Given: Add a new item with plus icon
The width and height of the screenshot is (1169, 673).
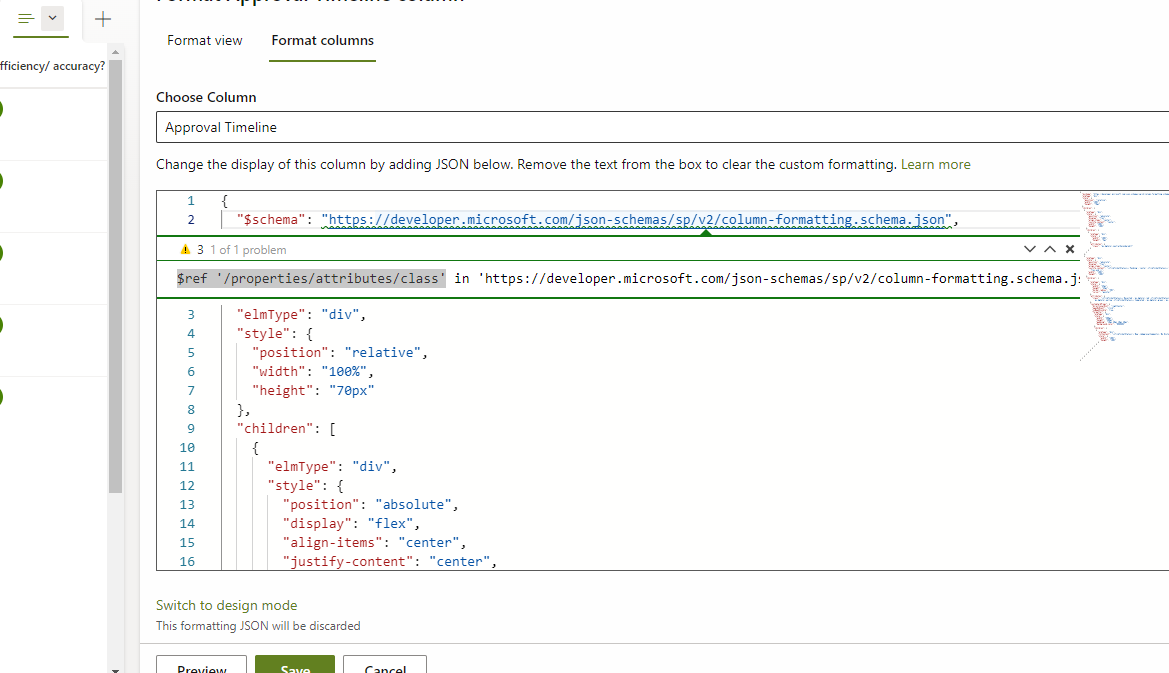Looking at the screenshot, I should tap(103, 19).
